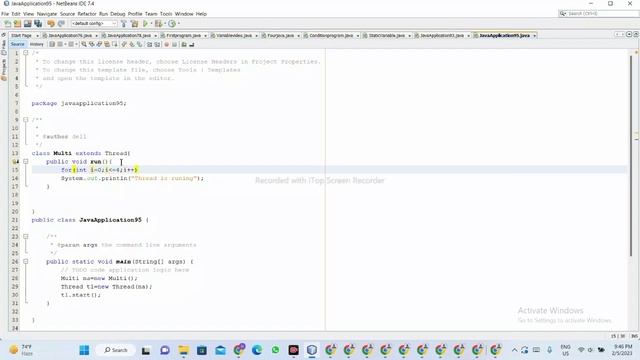This screenshot has width=640, height=360.
Task: Maximize the editor window button
Action: (636, 35)
